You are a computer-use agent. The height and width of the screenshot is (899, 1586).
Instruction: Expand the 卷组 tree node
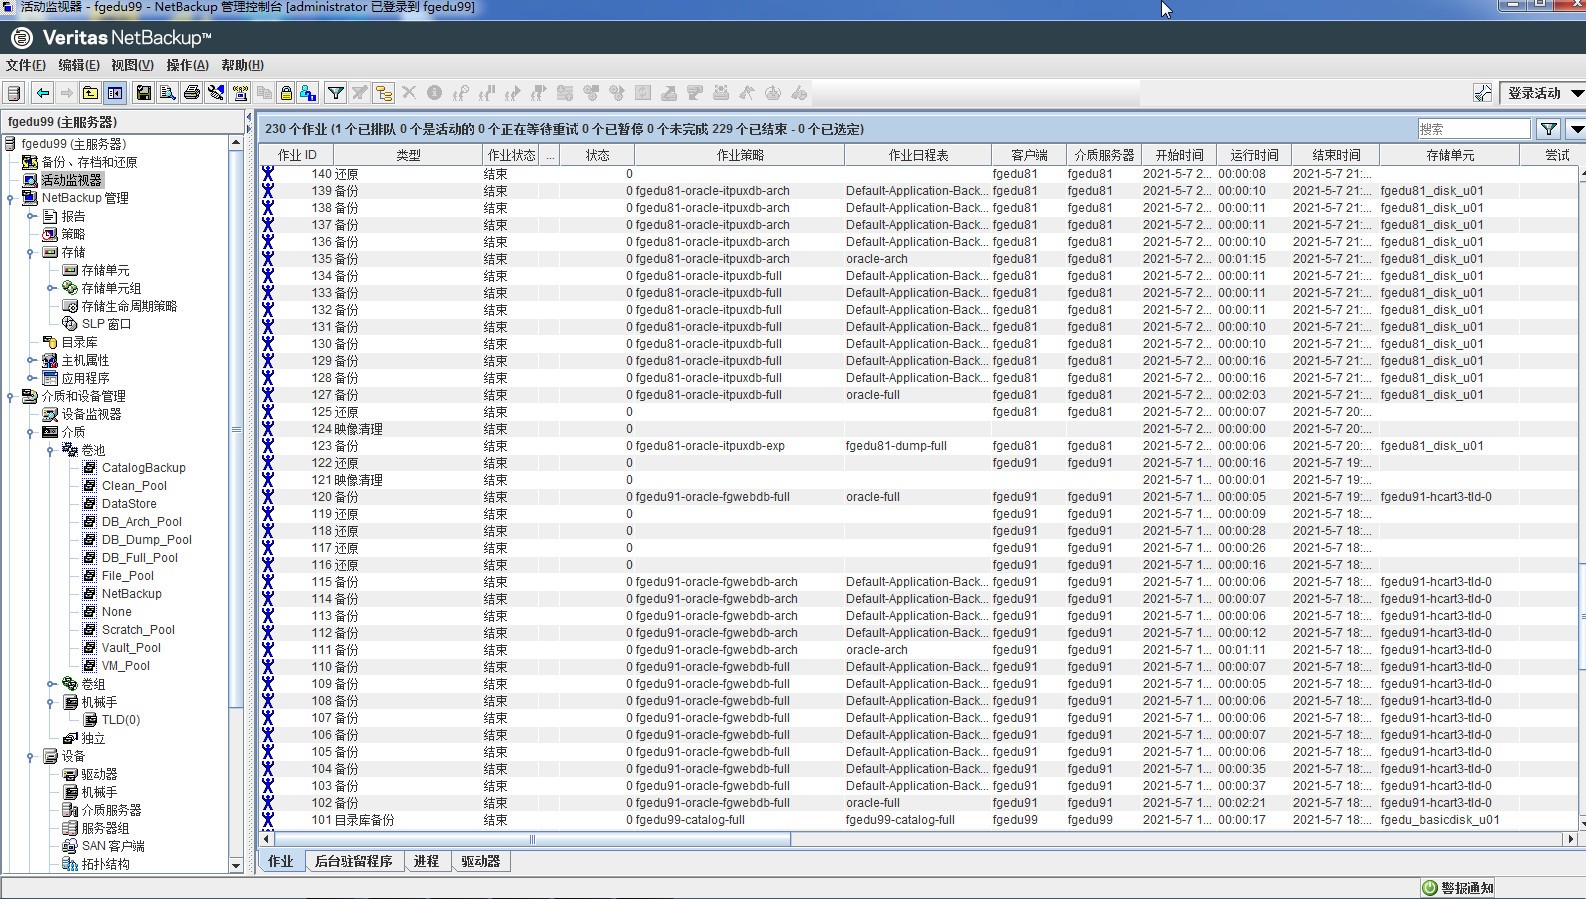coord(51,684)
